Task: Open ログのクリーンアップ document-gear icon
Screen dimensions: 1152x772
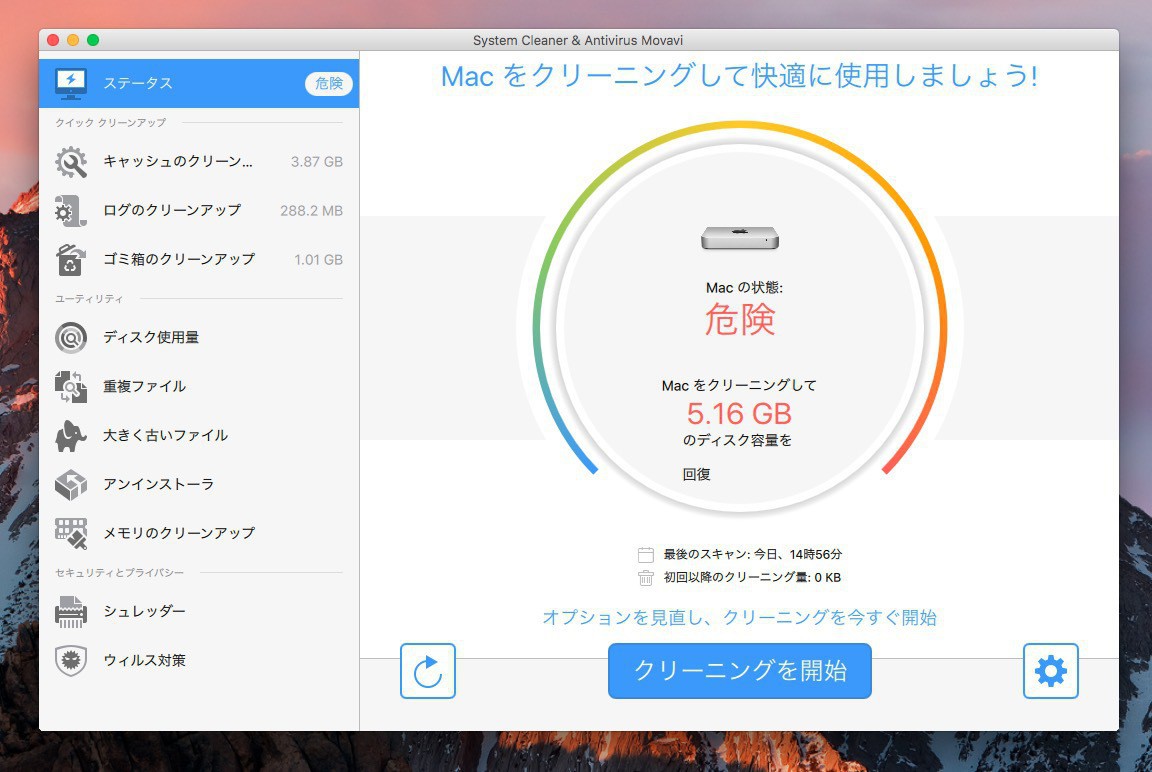Action: (71, 211)
